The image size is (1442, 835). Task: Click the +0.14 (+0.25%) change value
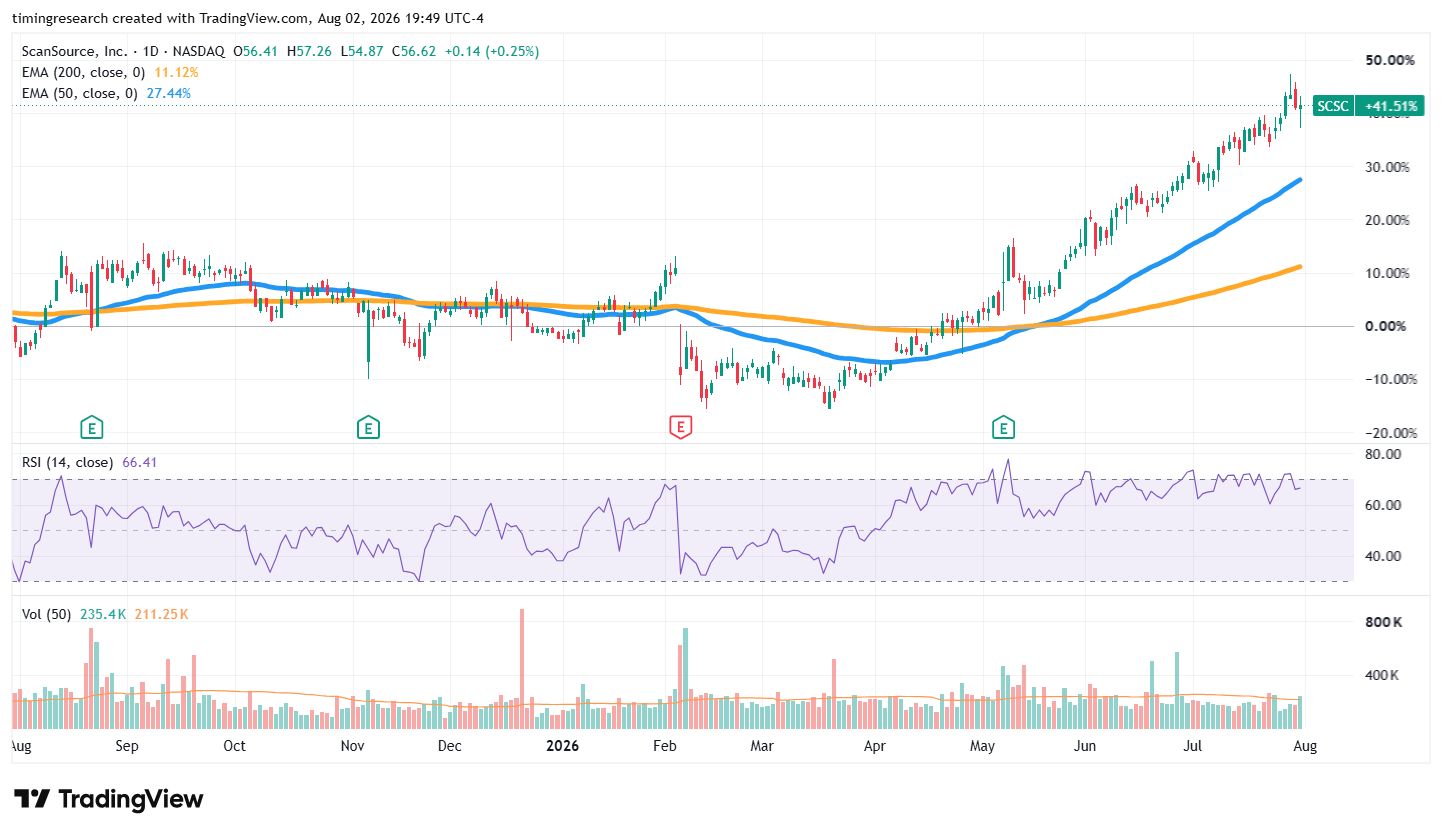tap(492, 51)
